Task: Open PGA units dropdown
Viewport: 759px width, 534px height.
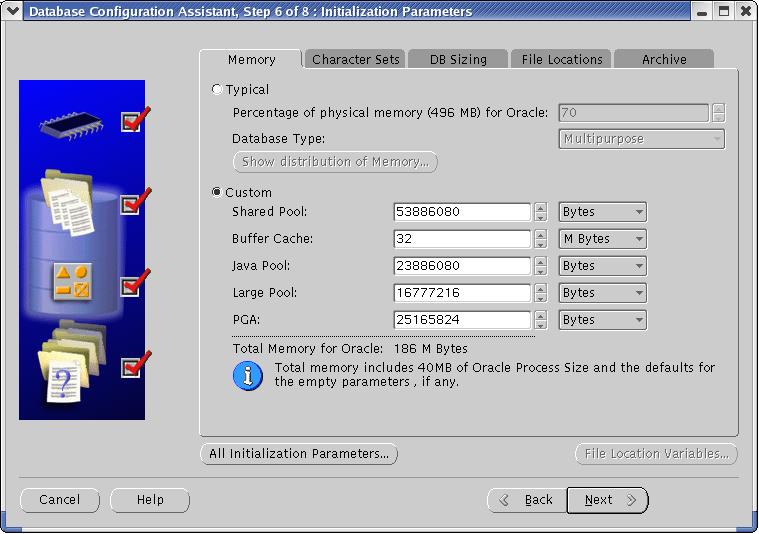Action: [602, 320]
